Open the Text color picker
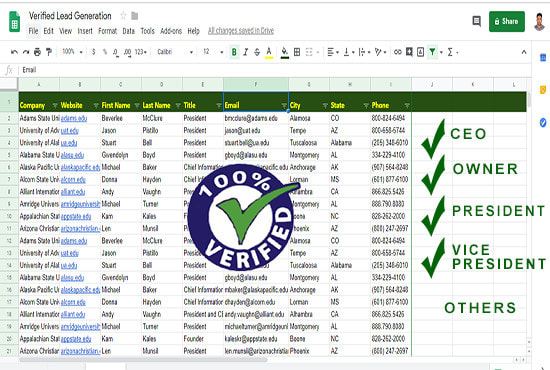This screenshot has width=550, height=370. (269, 52)
